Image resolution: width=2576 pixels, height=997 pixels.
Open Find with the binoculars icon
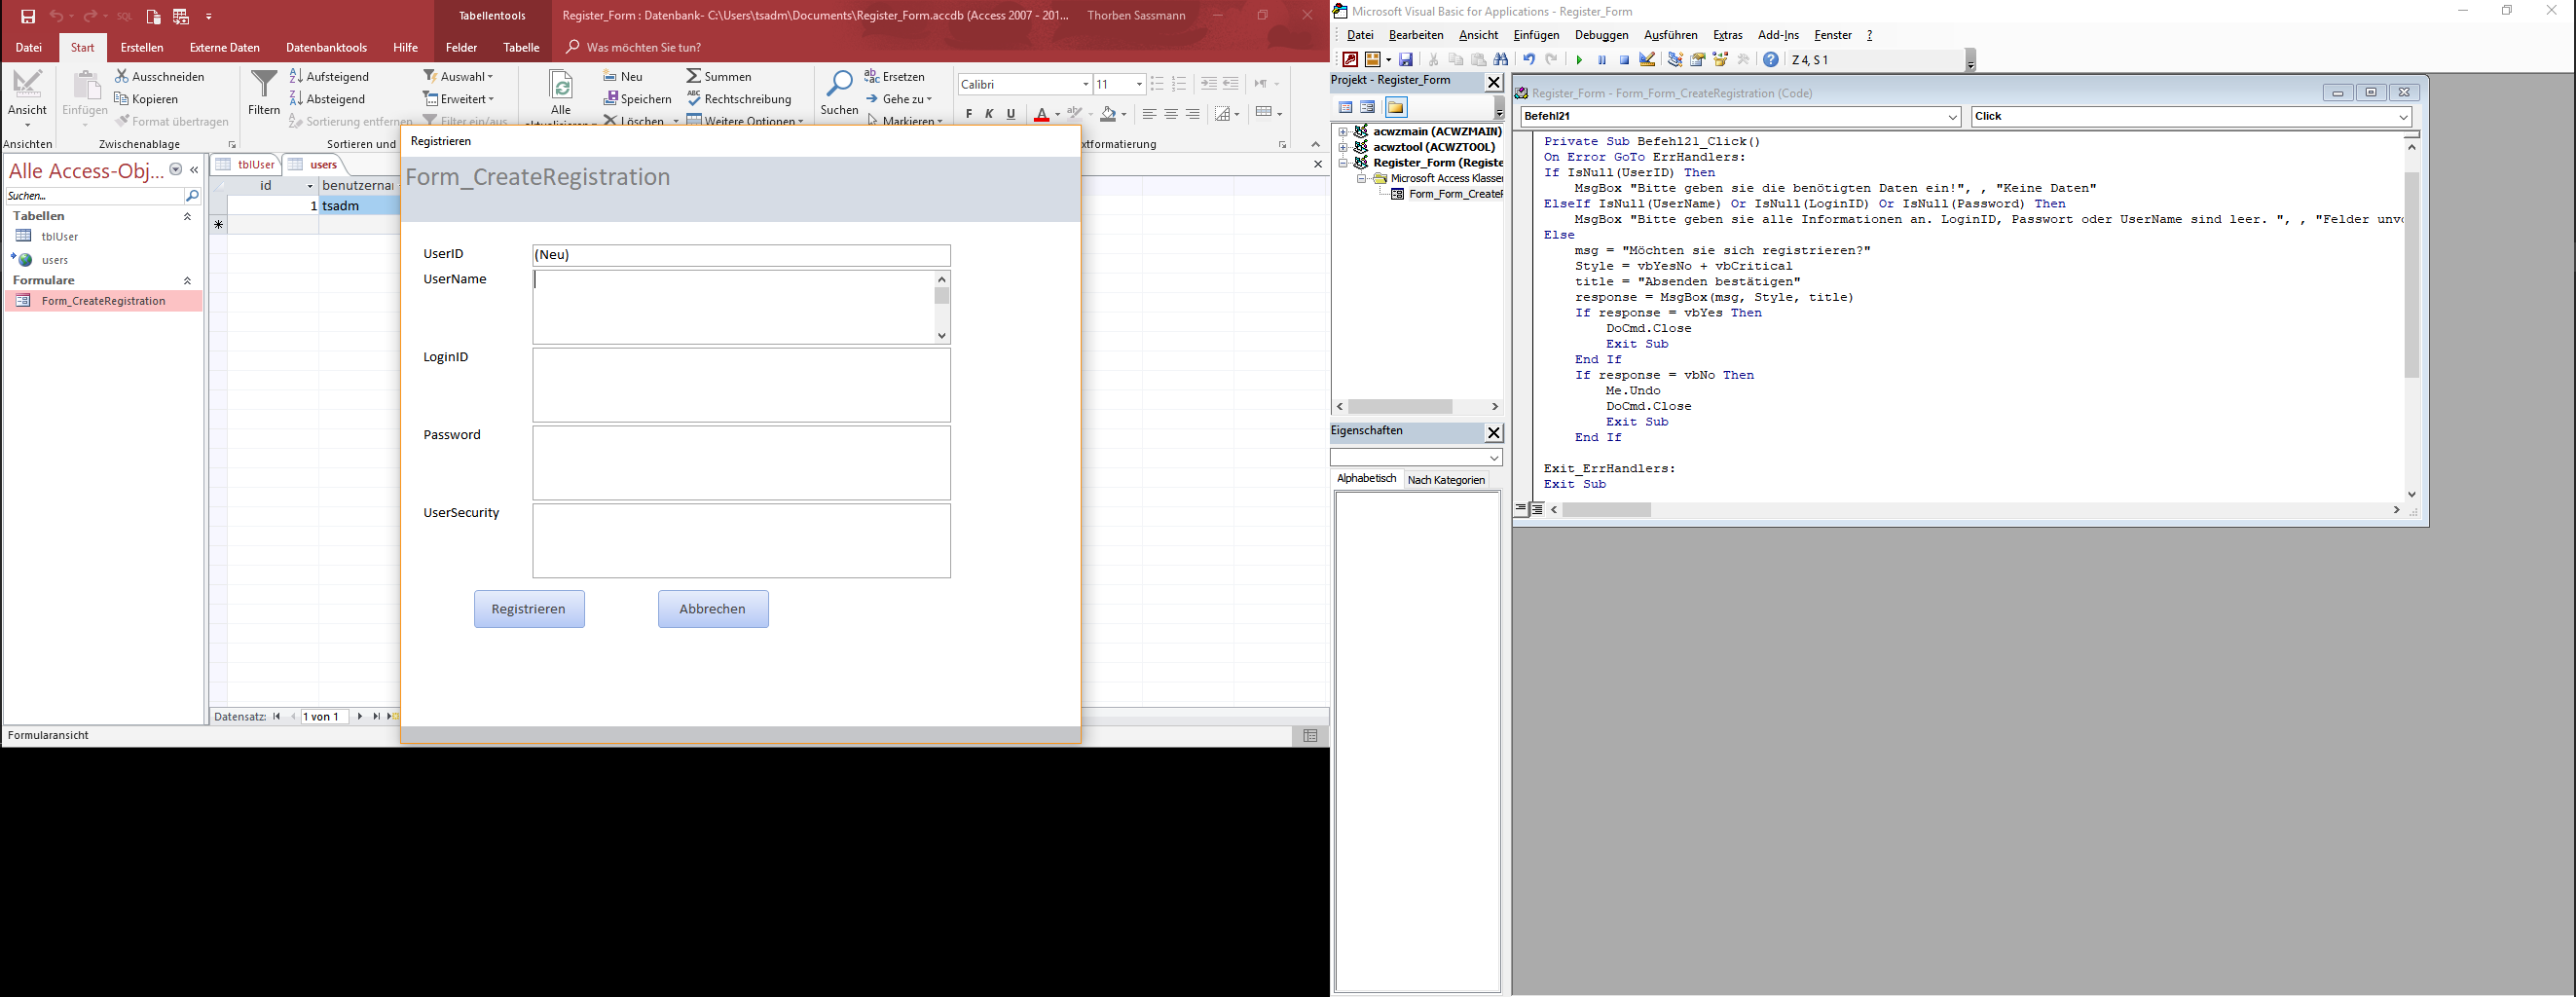point(1501,60)
